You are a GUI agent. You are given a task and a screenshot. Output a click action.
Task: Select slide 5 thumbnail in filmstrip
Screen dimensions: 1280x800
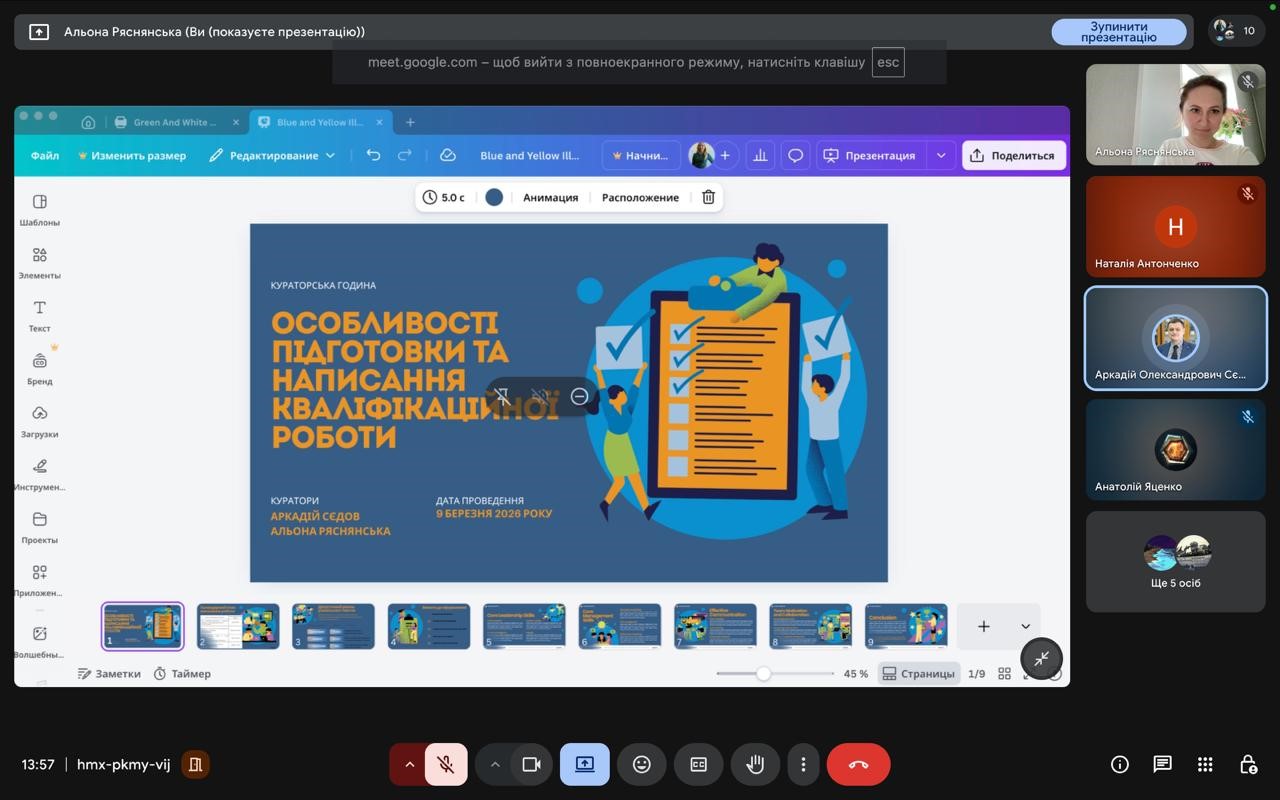(x=524, y=626)
